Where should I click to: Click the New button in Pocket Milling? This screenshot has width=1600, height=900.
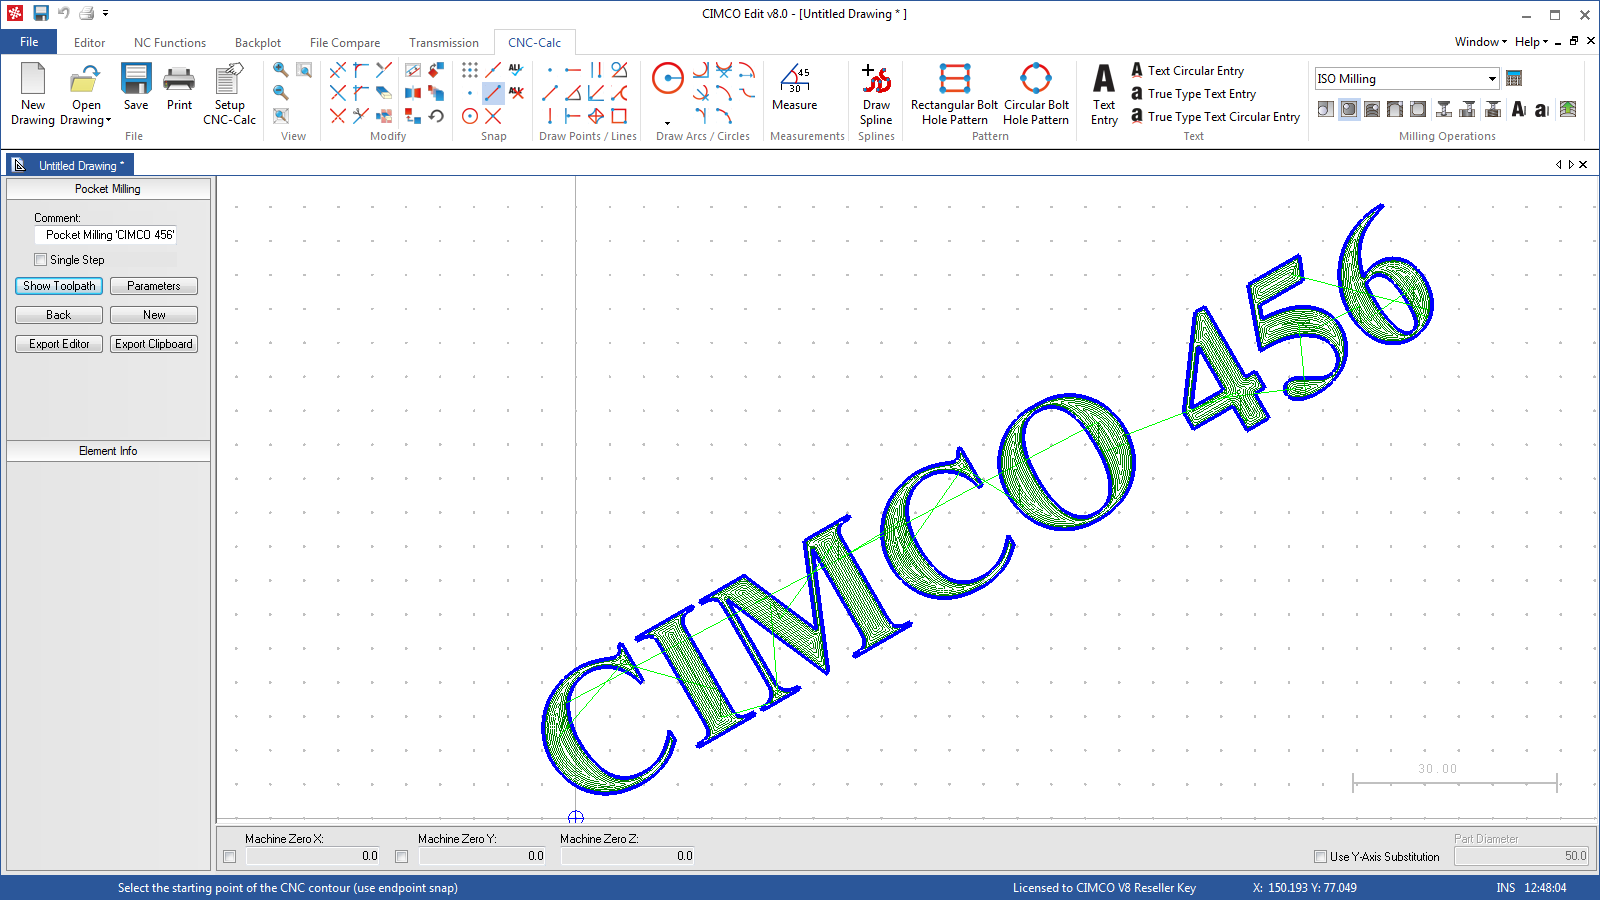tap(154, 315)
